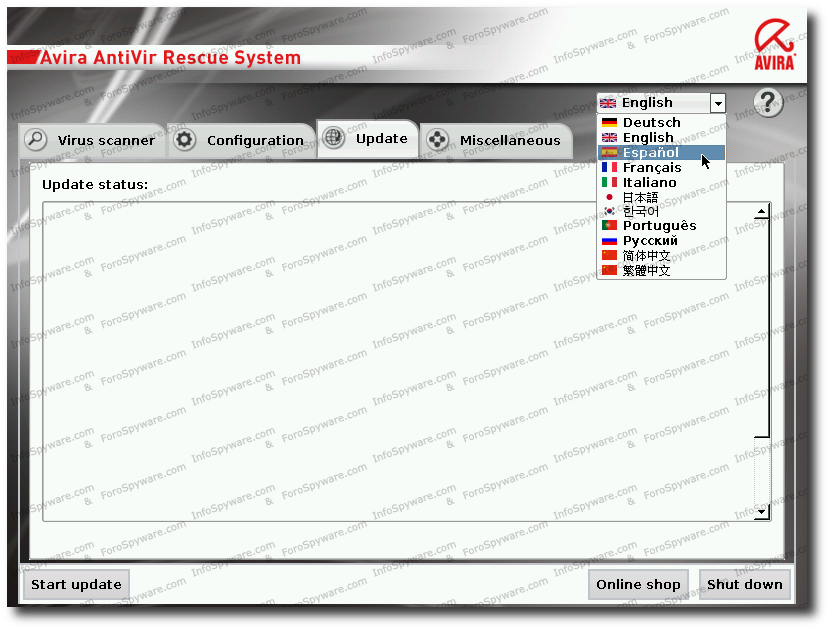Image resolution: width=830 pixels, height=630 pixels.
Task: Click the magnifier icon on Virus scanner tab
Action: (36, 140)
